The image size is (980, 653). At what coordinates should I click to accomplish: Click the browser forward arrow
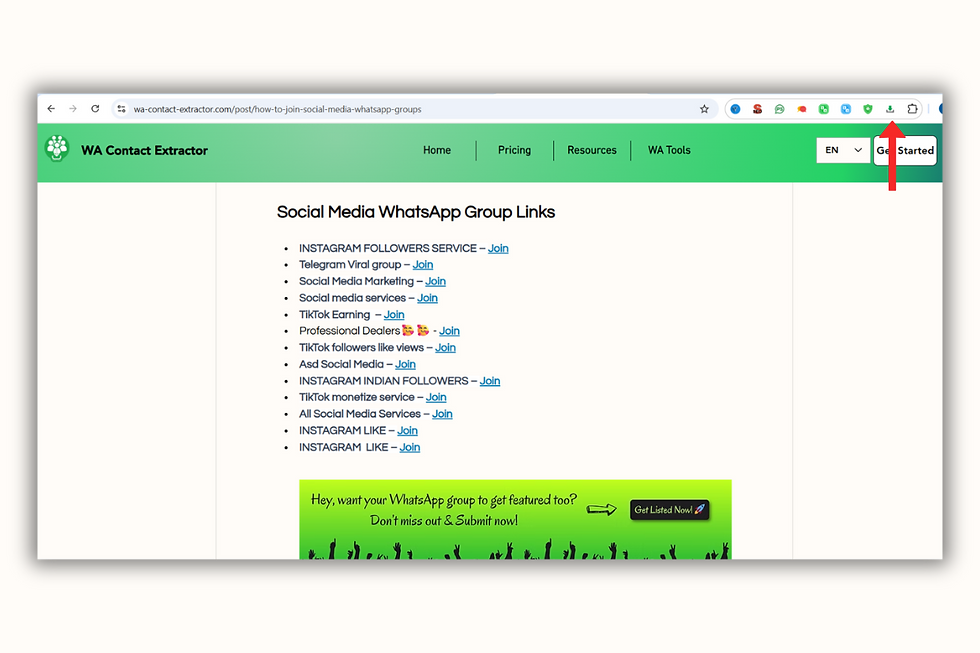pos(73,109)
